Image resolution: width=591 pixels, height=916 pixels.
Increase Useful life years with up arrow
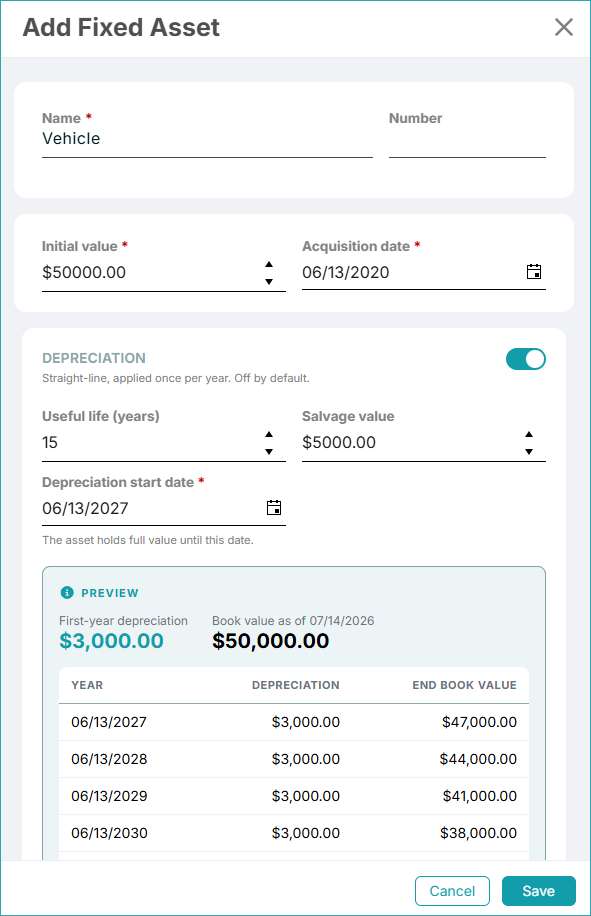coord(269,435)
